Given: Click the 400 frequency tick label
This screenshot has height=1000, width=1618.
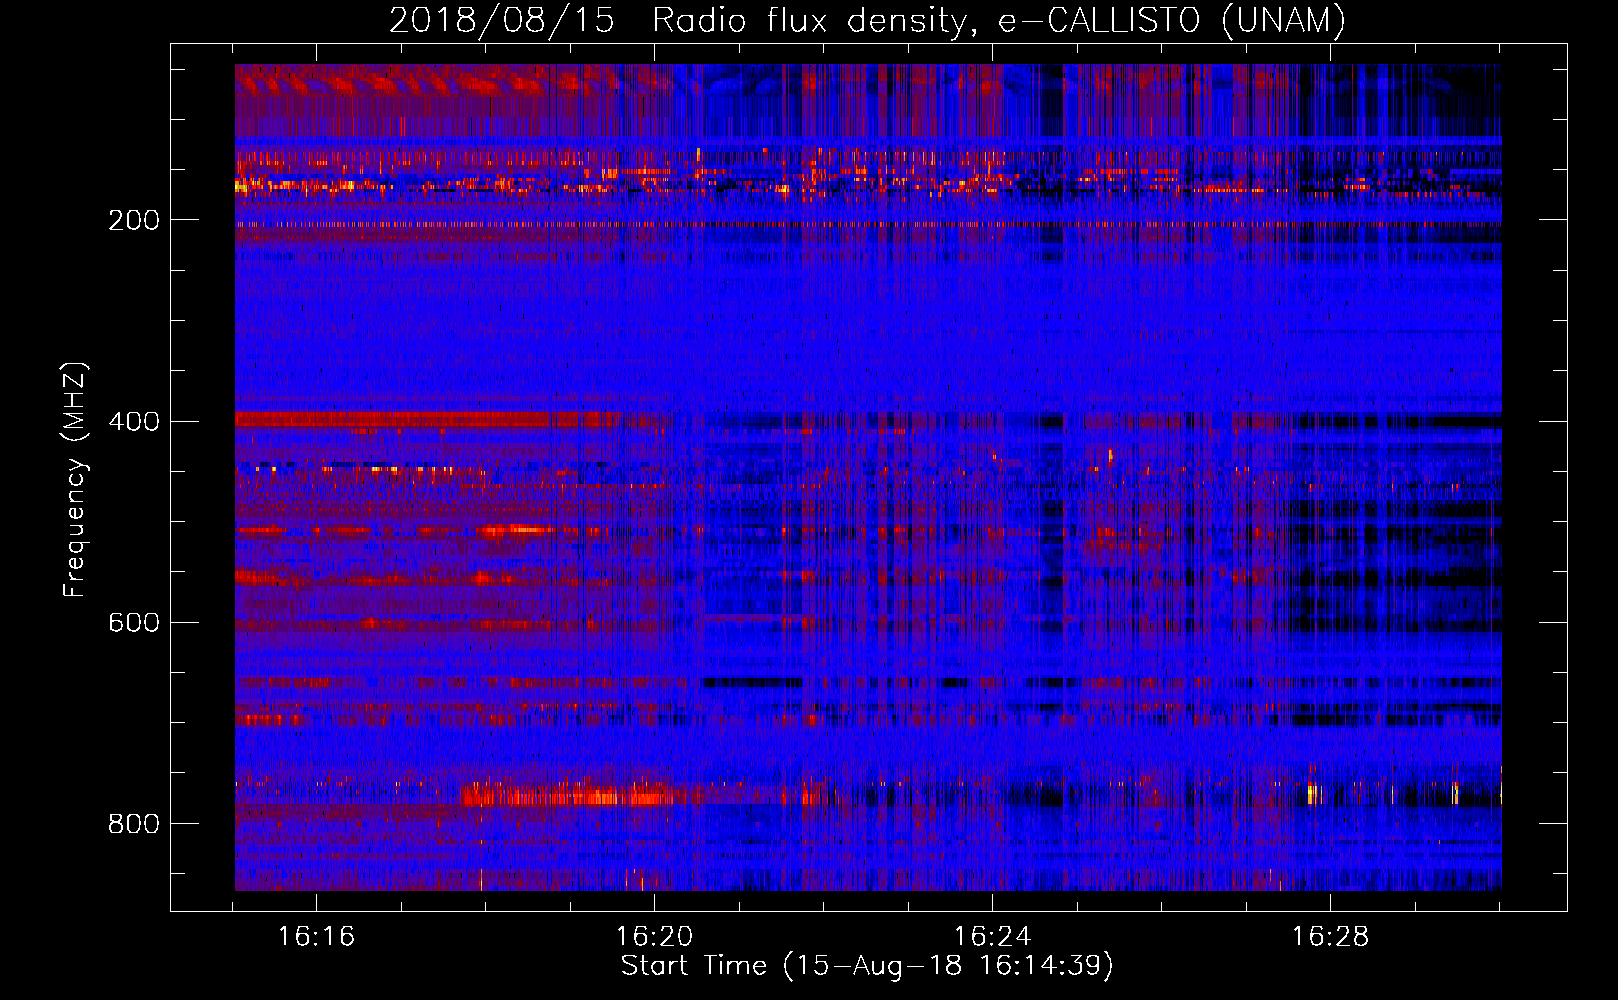Looking at the screenshot, I should pyautogui.click(x=134, y=421).
